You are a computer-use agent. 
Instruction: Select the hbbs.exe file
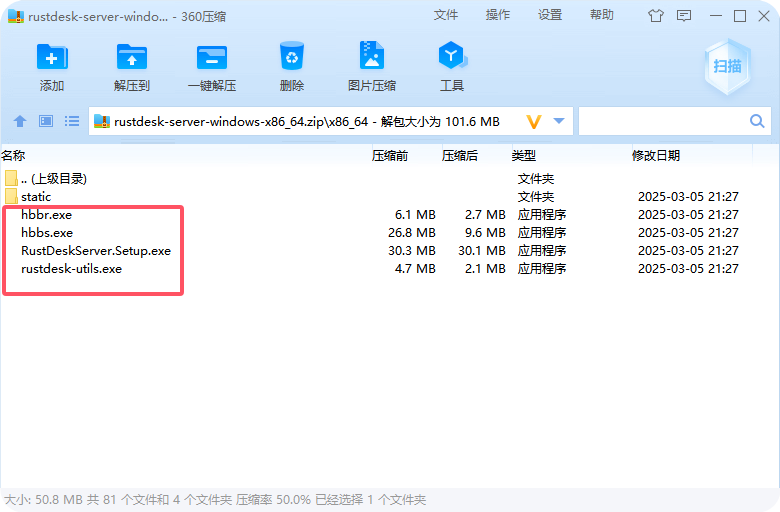[x=47, y=232]
